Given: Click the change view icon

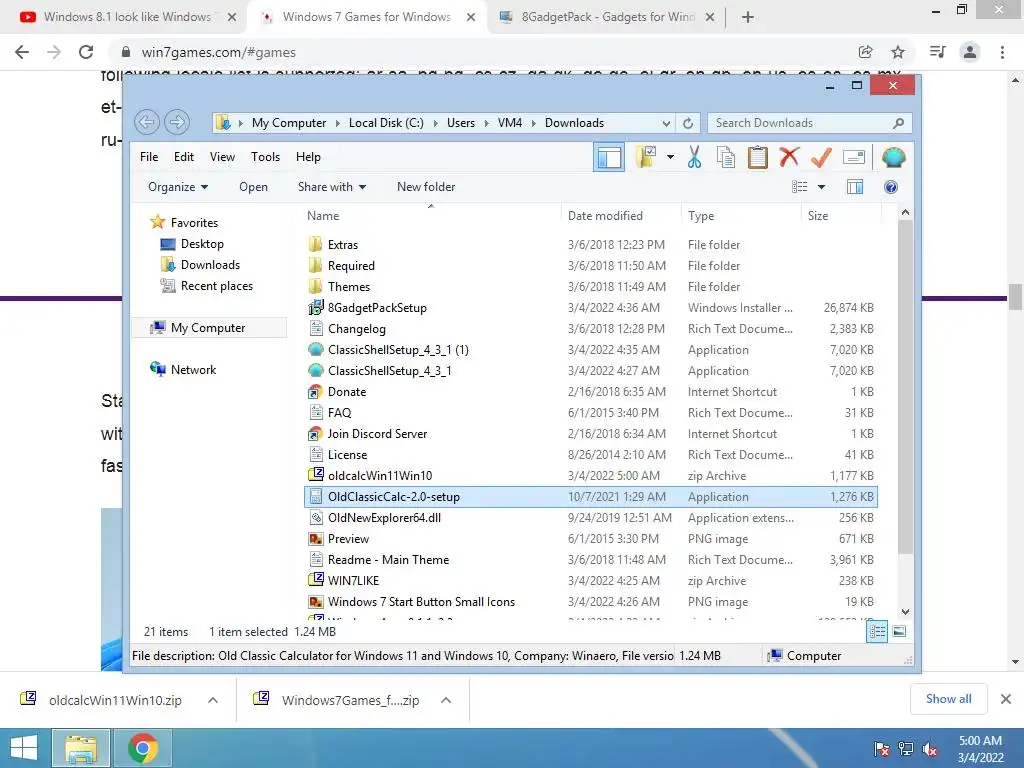Looking at the screenshot, I should [799, 187].
